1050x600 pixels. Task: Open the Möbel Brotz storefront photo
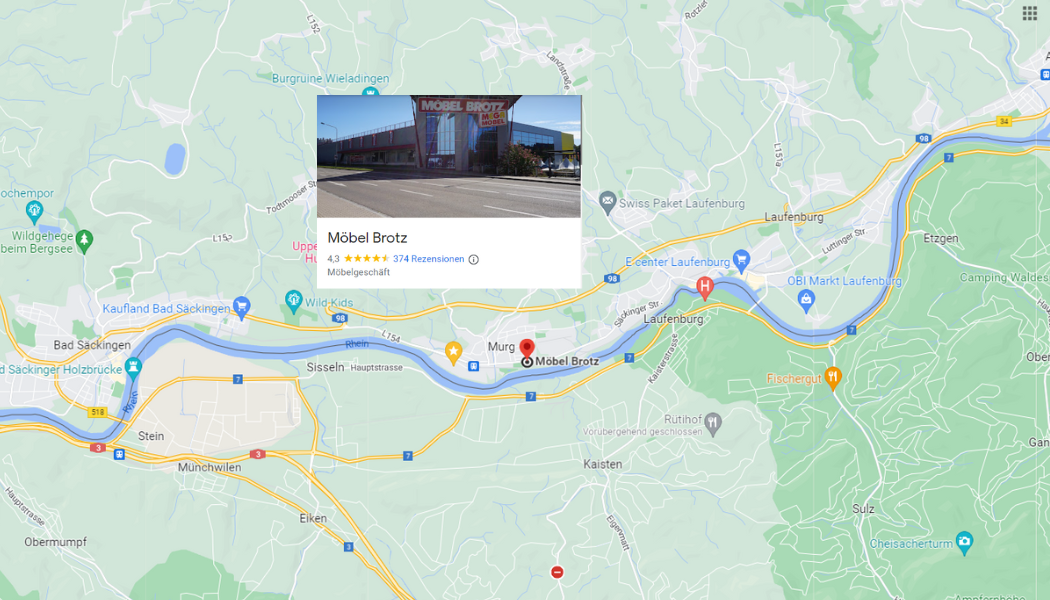tap(449, 156)
